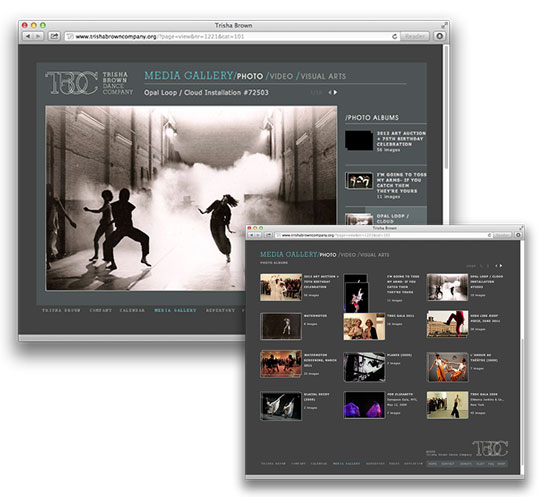Reload the page in the rear browser window
Image resolution: width=540 pixels, height=497 pixels.
395,36
